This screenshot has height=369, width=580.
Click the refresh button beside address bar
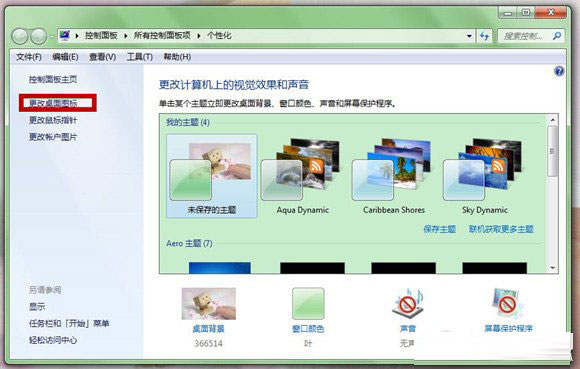[x=484, y=36]
